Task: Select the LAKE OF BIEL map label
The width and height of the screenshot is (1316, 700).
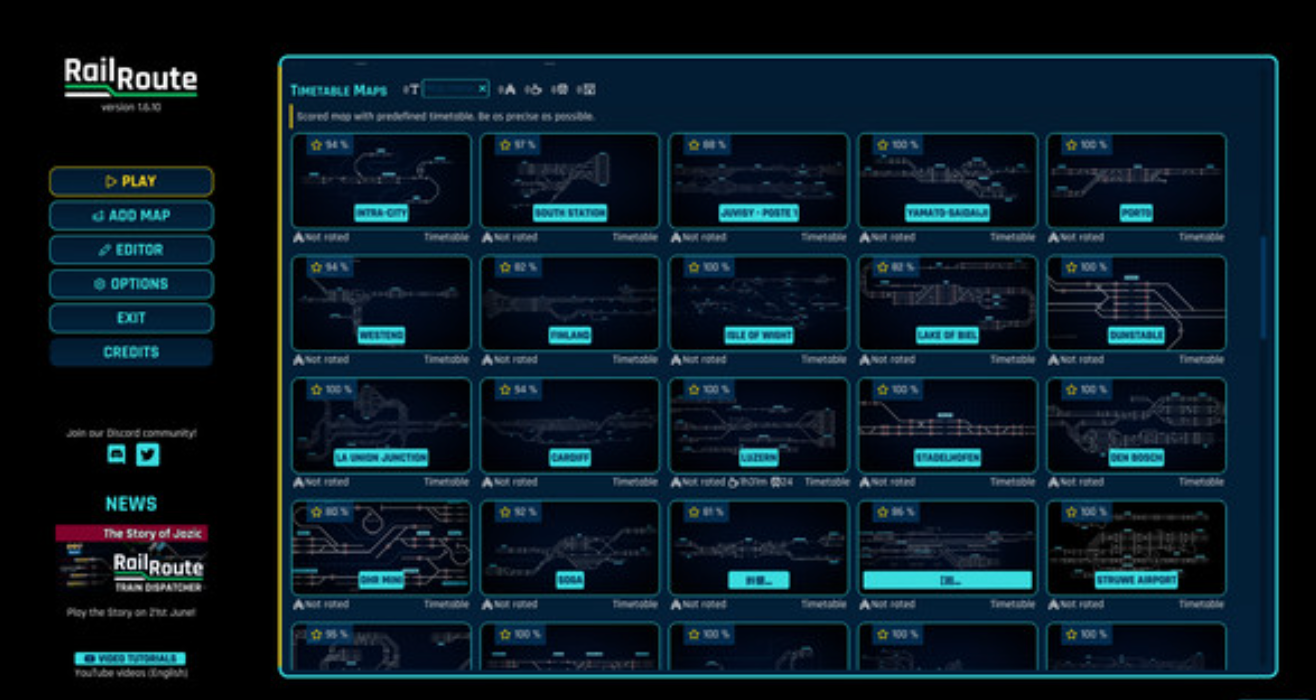Action: click(x=947, y=335)
